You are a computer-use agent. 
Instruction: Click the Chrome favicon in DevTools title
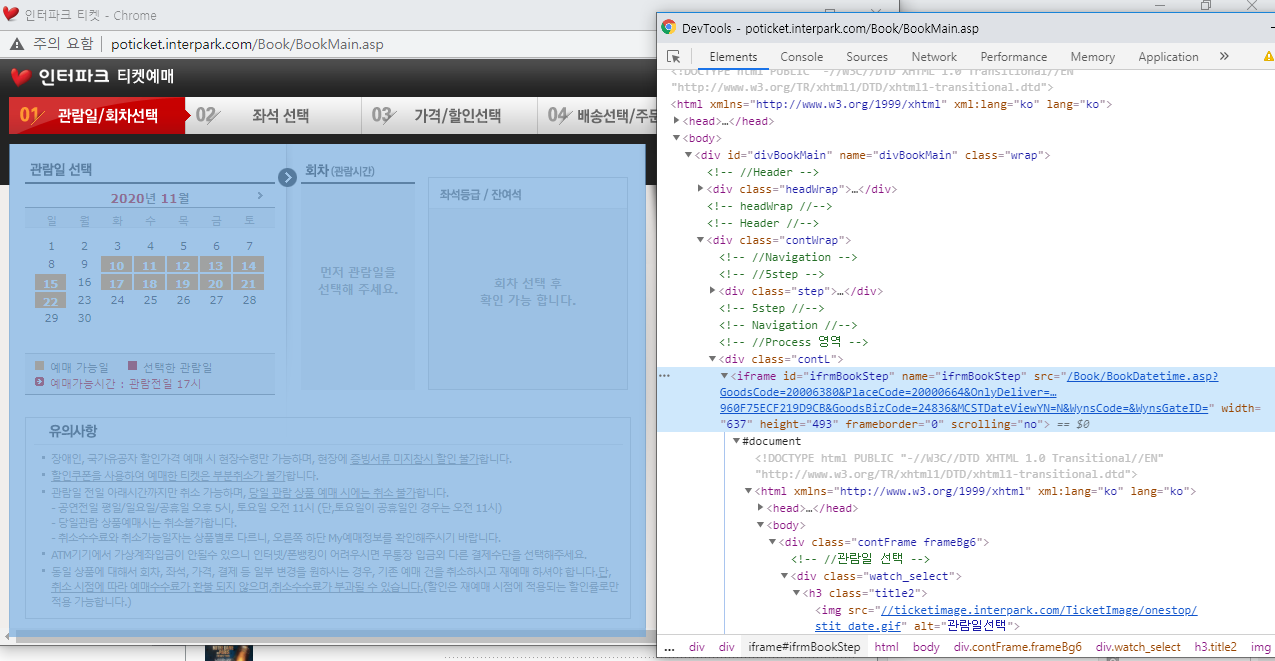click(x=668, y=28)
